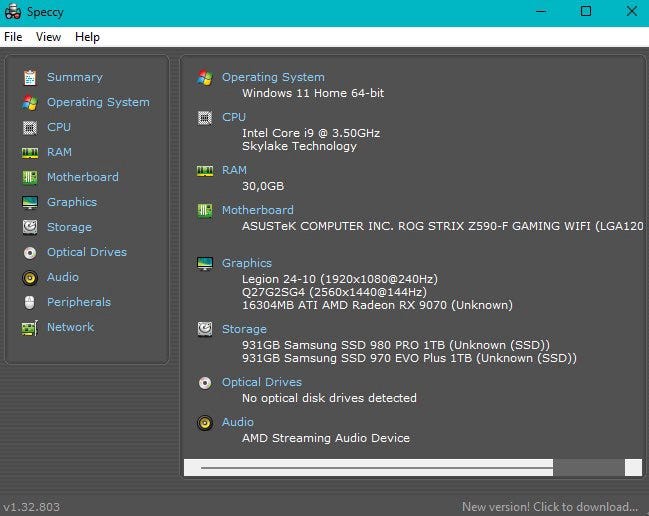
Task: Click 'Legion 24-10 (1920x1080@240Hz)' text
Action: [x=340, y=279]
